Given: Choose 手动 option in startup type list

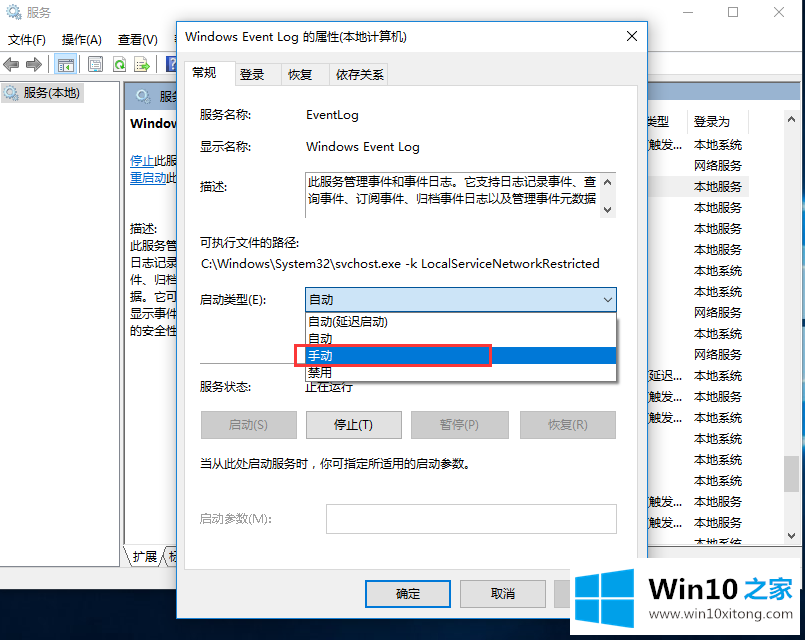Looking at the screenshot, I should tap(461, 356).
